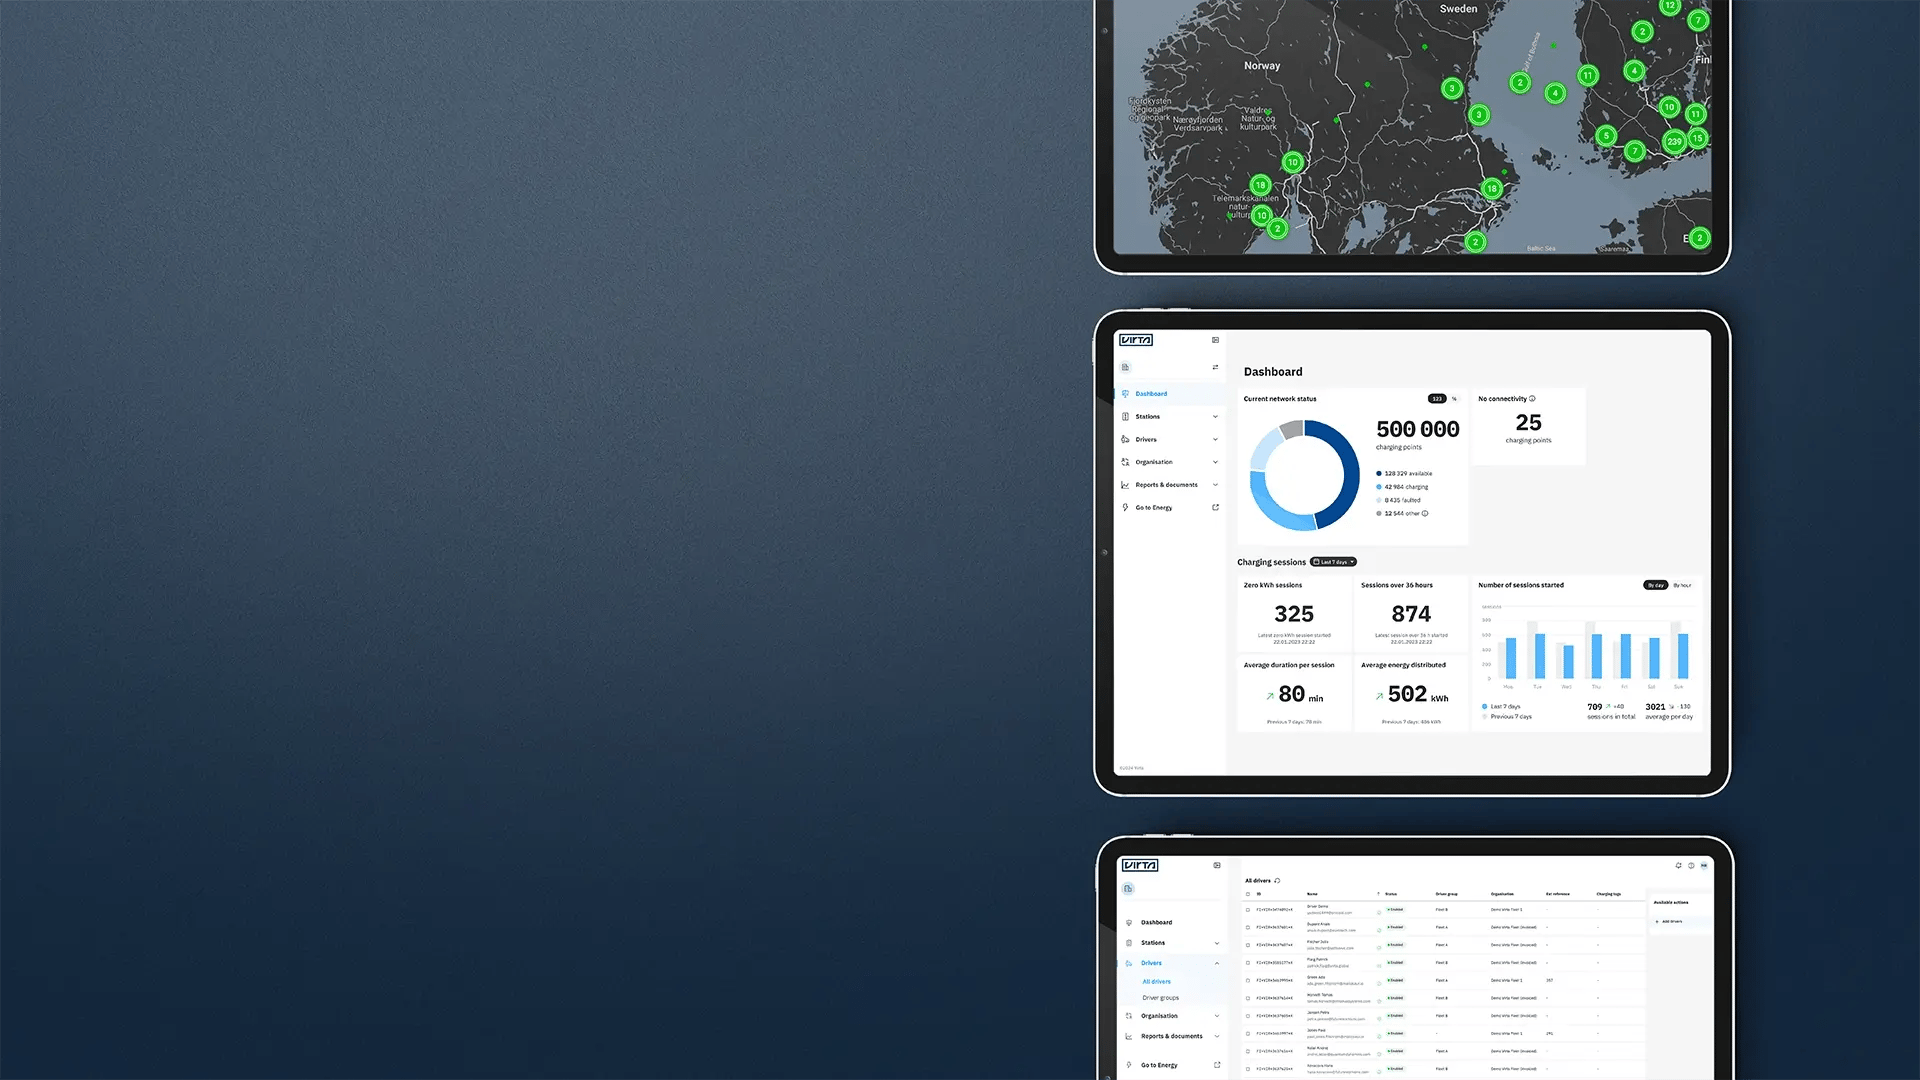Click the switch-organisation arrows icon on Dashboard tablet
1920x1080 pixels.
[x=1215, y=367]
